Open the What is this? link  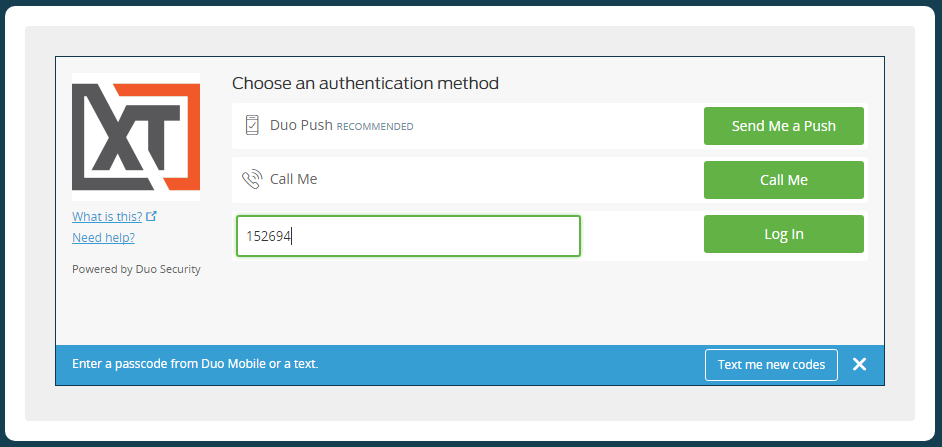[x=108, y=216]
